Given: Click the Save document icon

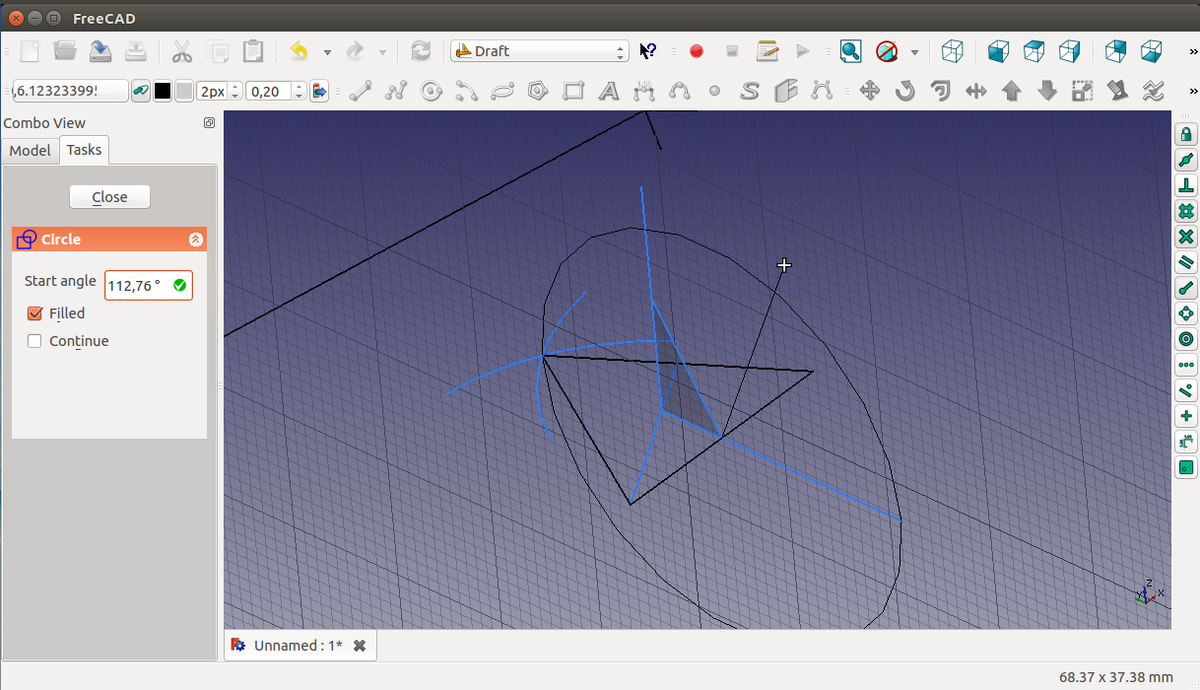Looking at the screenshot, I should coord(100,51).
